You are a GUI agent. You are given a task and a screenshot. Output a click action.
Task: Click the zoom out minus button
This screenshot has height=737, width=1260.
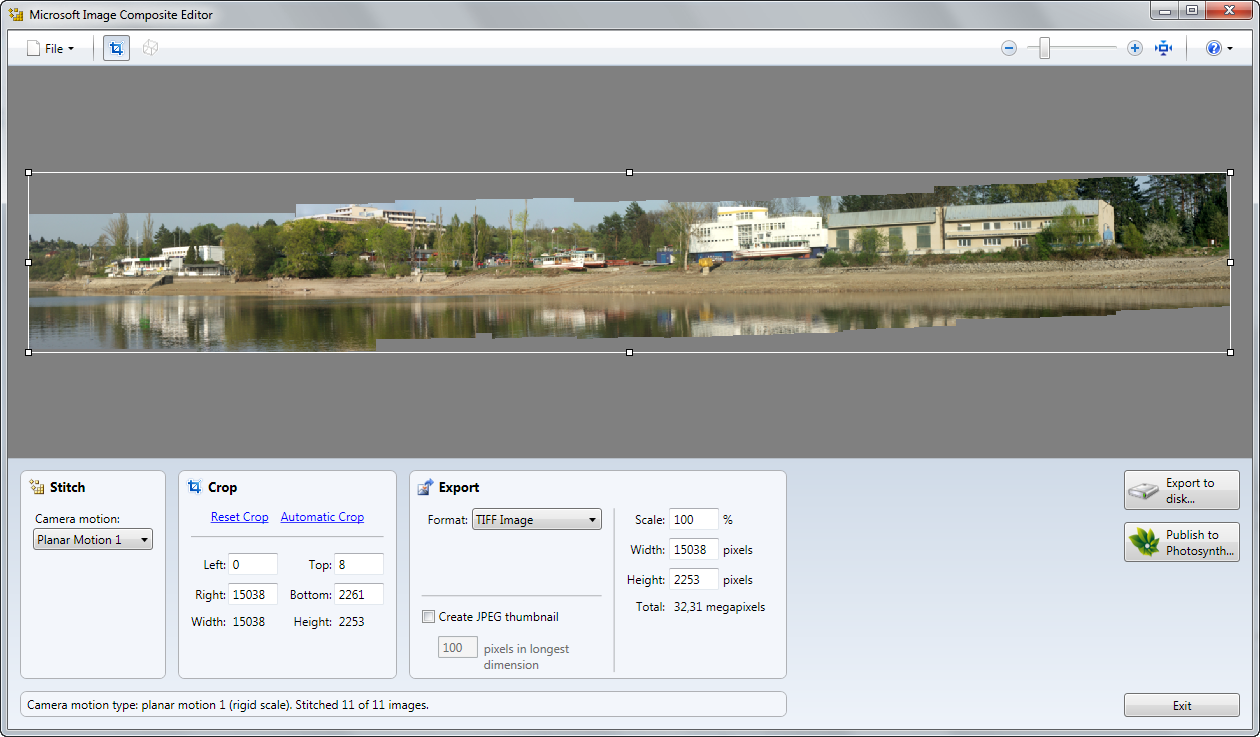(1009, 48)
